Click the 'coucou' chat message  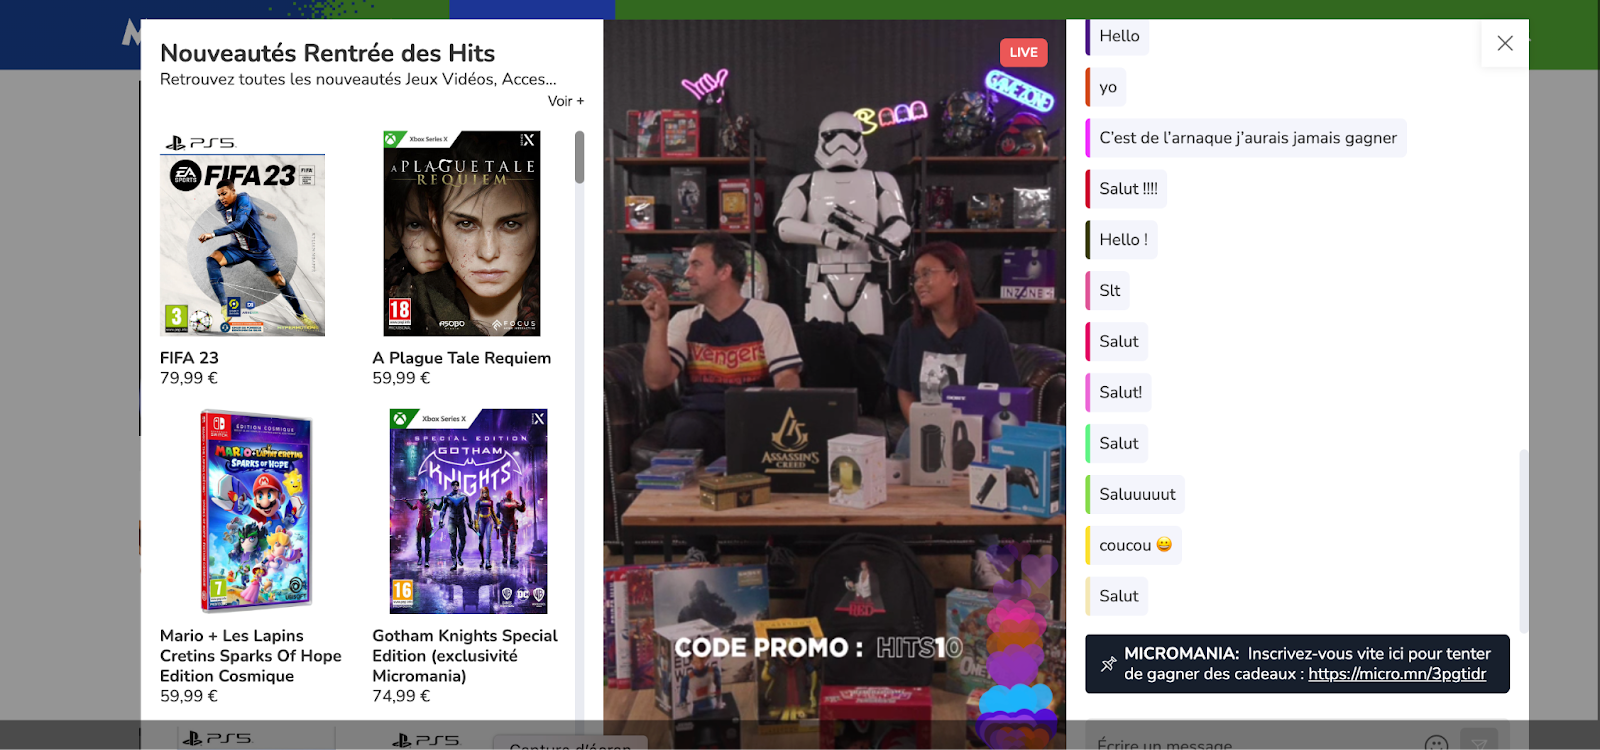[x=1135, y=546]
